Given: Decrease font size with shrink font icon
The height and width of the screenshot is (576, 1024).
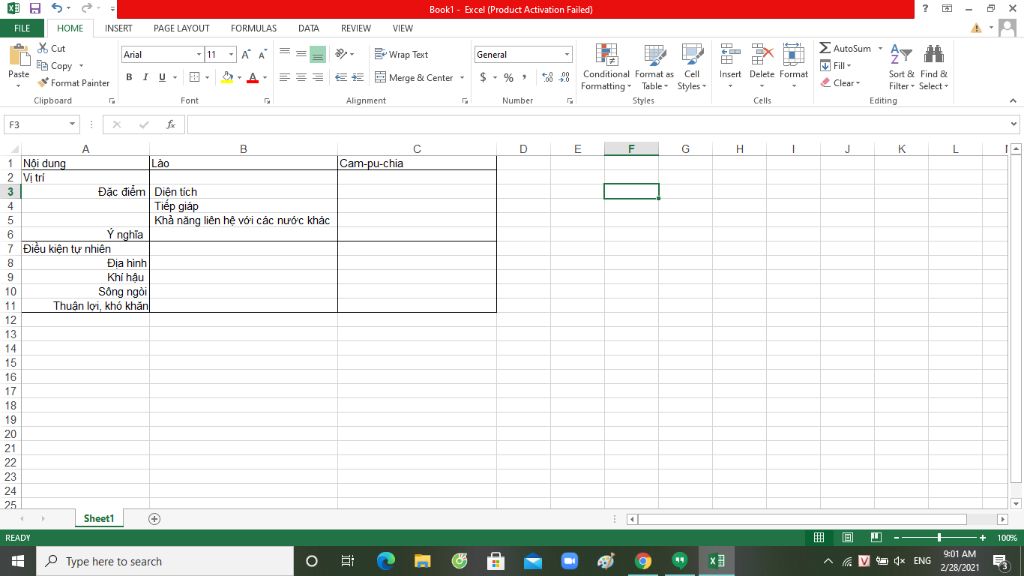Looking at the screenshot, I should tap(262, 55).
